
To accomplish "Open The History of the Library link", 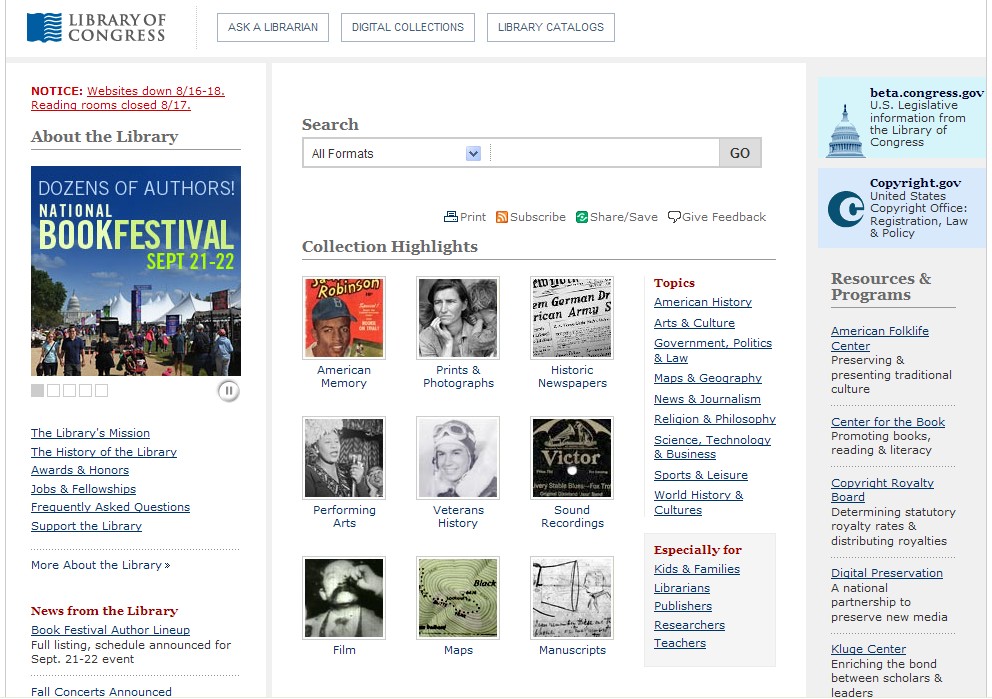I will [x=104, y=452].
